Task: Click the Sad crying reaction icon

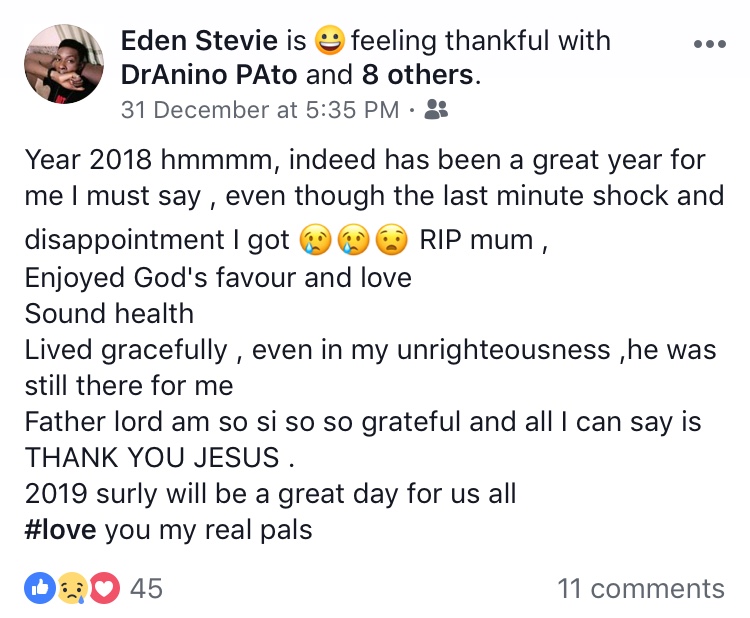Action: (70, 588)
